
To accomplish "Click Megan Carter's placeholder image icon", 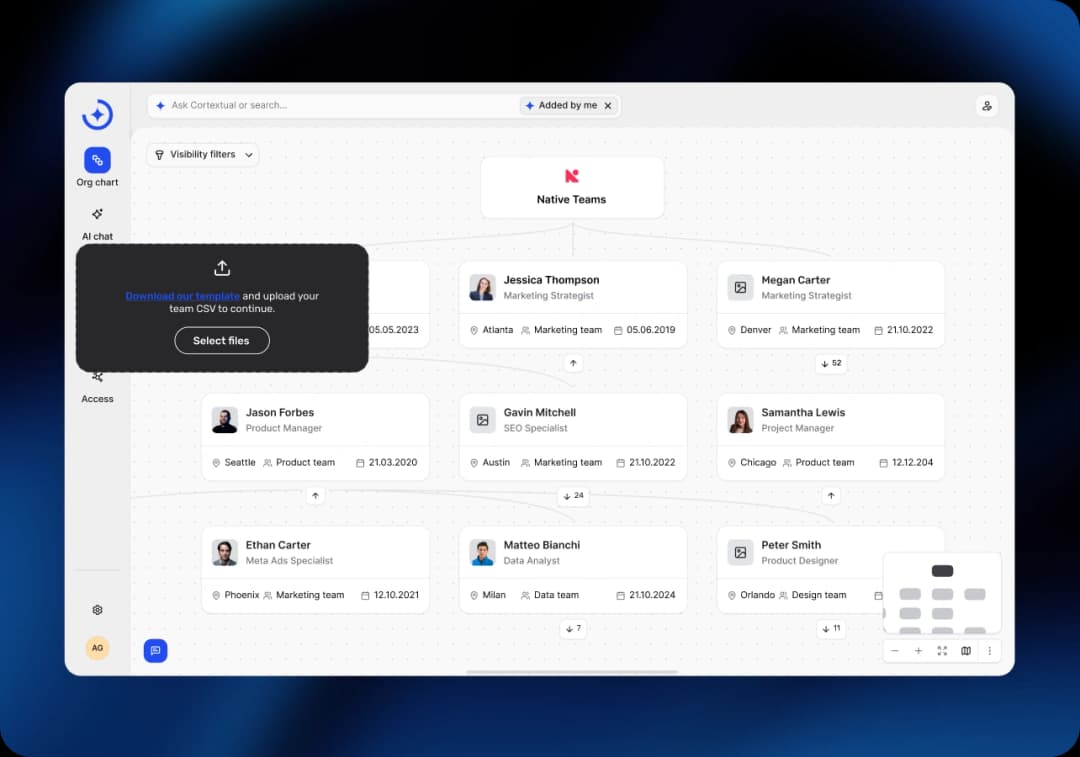I will [740, 287].
